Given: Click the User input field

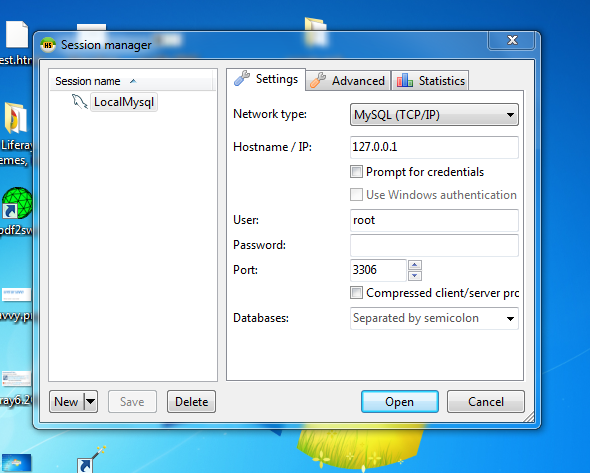Looking at the screenshot, I should coord(434,220).
